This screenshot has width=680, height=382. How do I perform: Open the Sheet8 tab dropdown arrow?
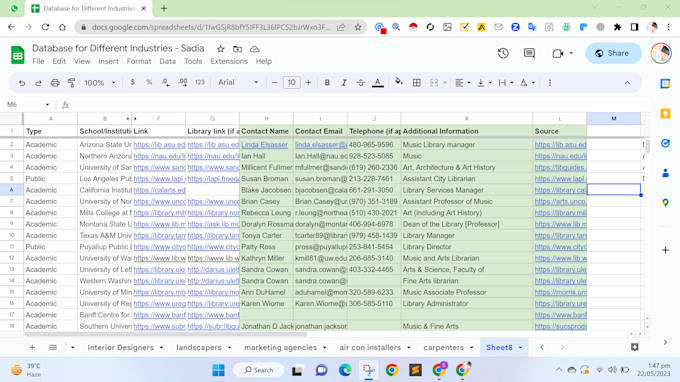[520, 348]
